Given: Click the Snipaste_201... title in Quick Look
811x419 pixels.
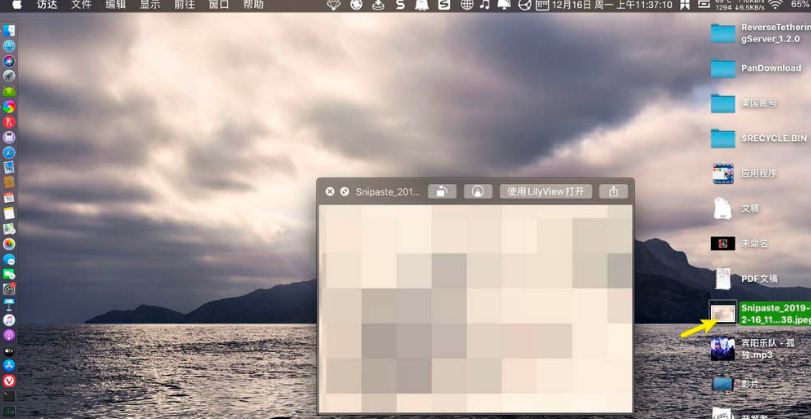Looking at the screenshot, I should coord(388,192).
